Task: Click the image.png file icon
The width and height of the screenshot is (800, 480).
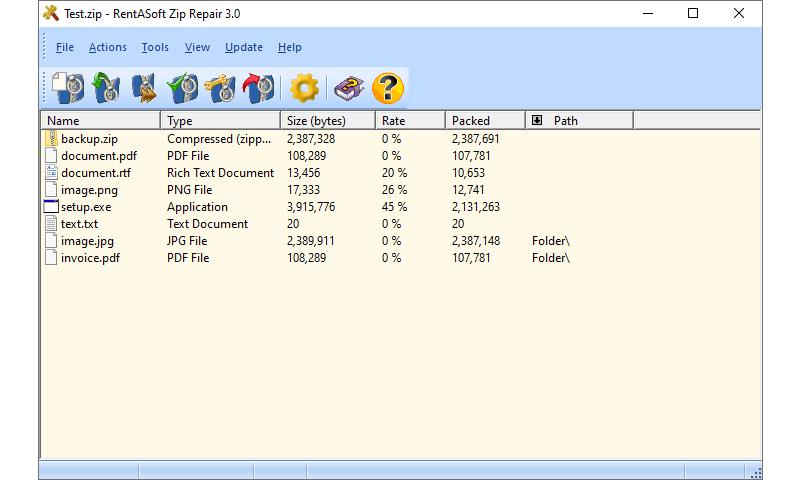Action: [x=52, y=190]
